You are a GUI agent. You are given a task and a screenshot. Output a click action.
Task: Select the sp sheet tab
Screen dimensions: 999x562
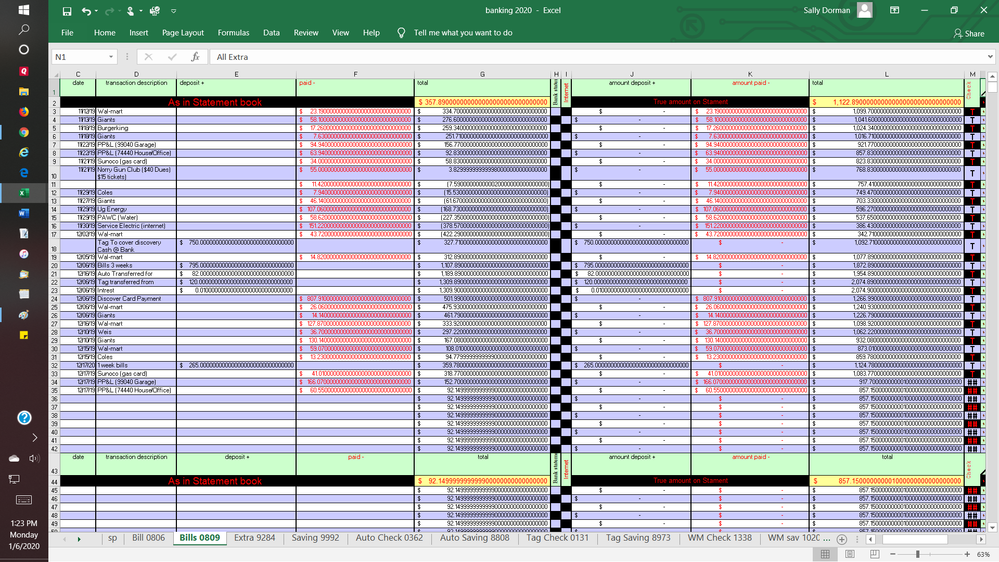(x=113, y=538)
